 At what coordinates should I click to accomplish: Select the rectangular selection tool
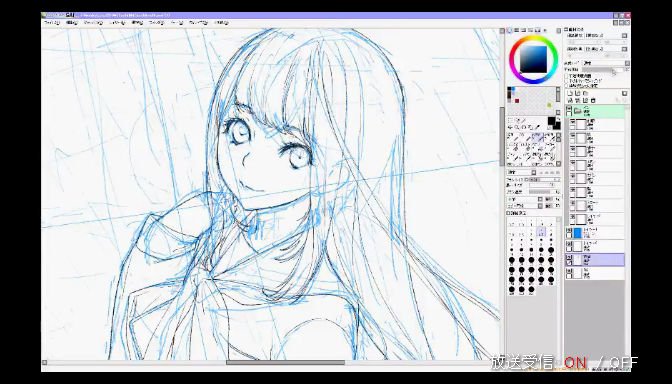pos(510,120)
